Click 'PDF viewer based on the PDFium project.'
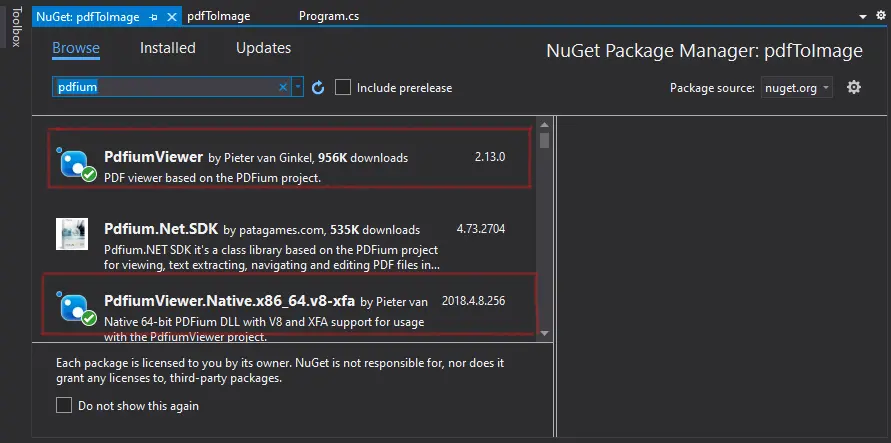The height and width of the screenshot is (443, 891). (213, 178)
